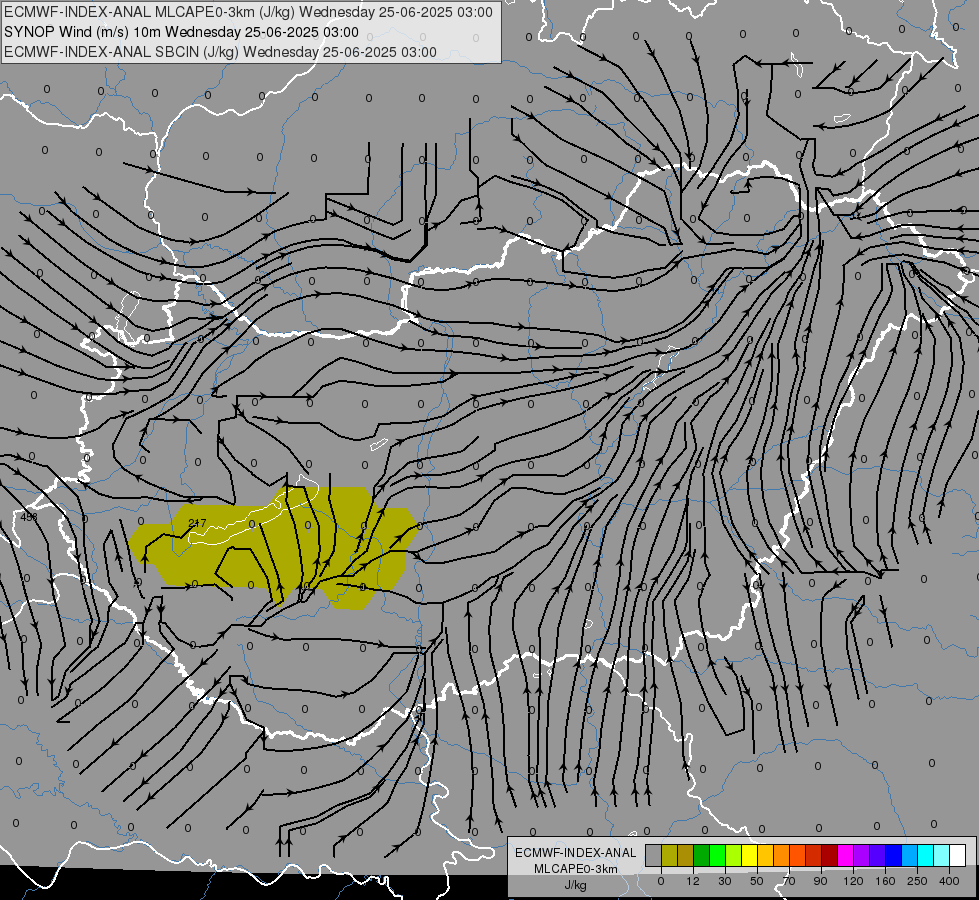Pick the lime yellow-green legend swatch

(733, 855)
